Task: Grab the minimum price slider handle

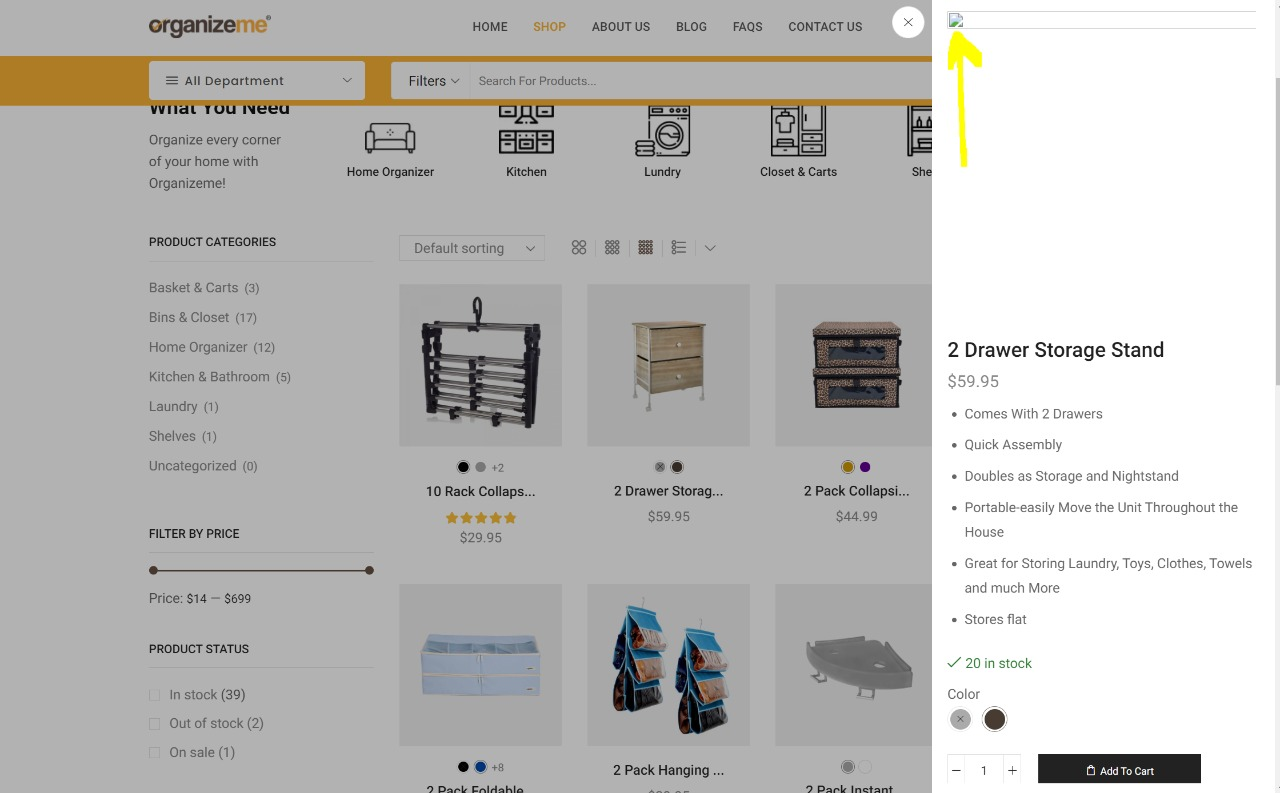Action: tap(153, 571)
